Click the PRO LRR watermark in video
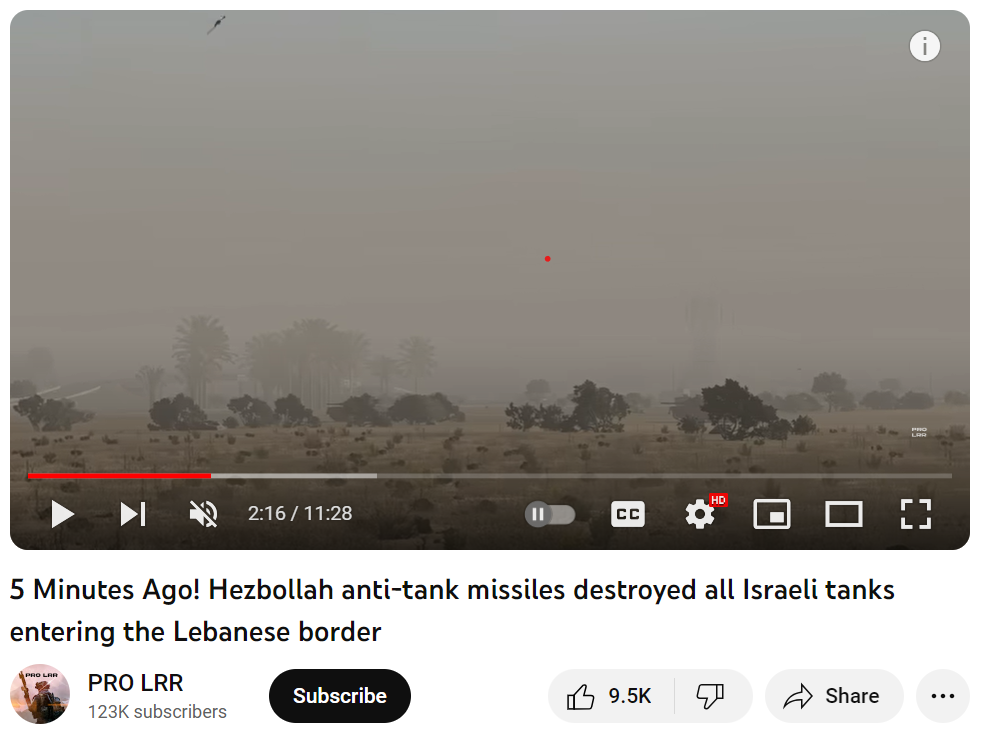 pyautogui.click(x=919, y=432)
